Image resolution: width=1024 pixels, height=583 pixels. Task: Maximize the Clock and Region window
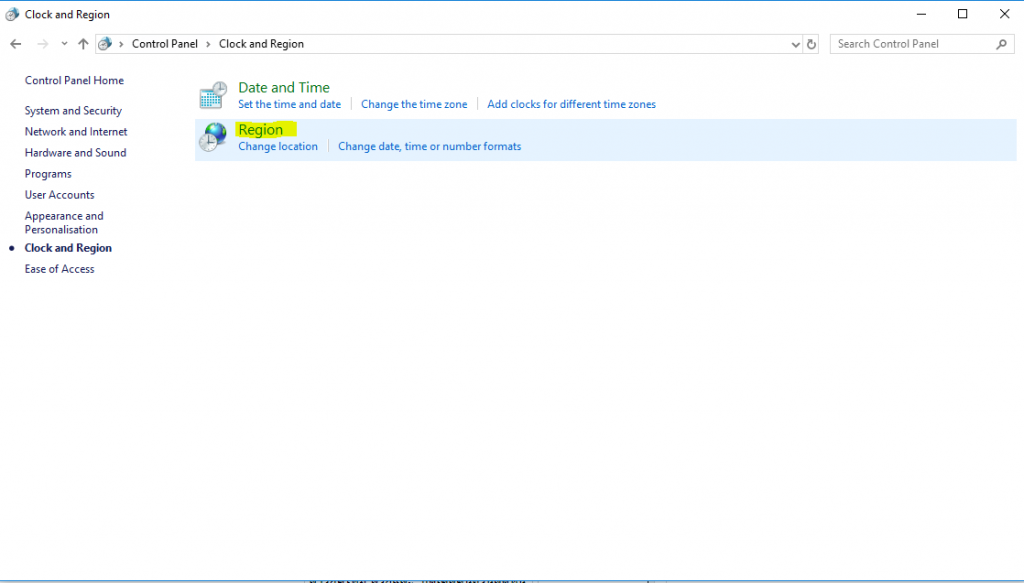click(x=963, y=14)
